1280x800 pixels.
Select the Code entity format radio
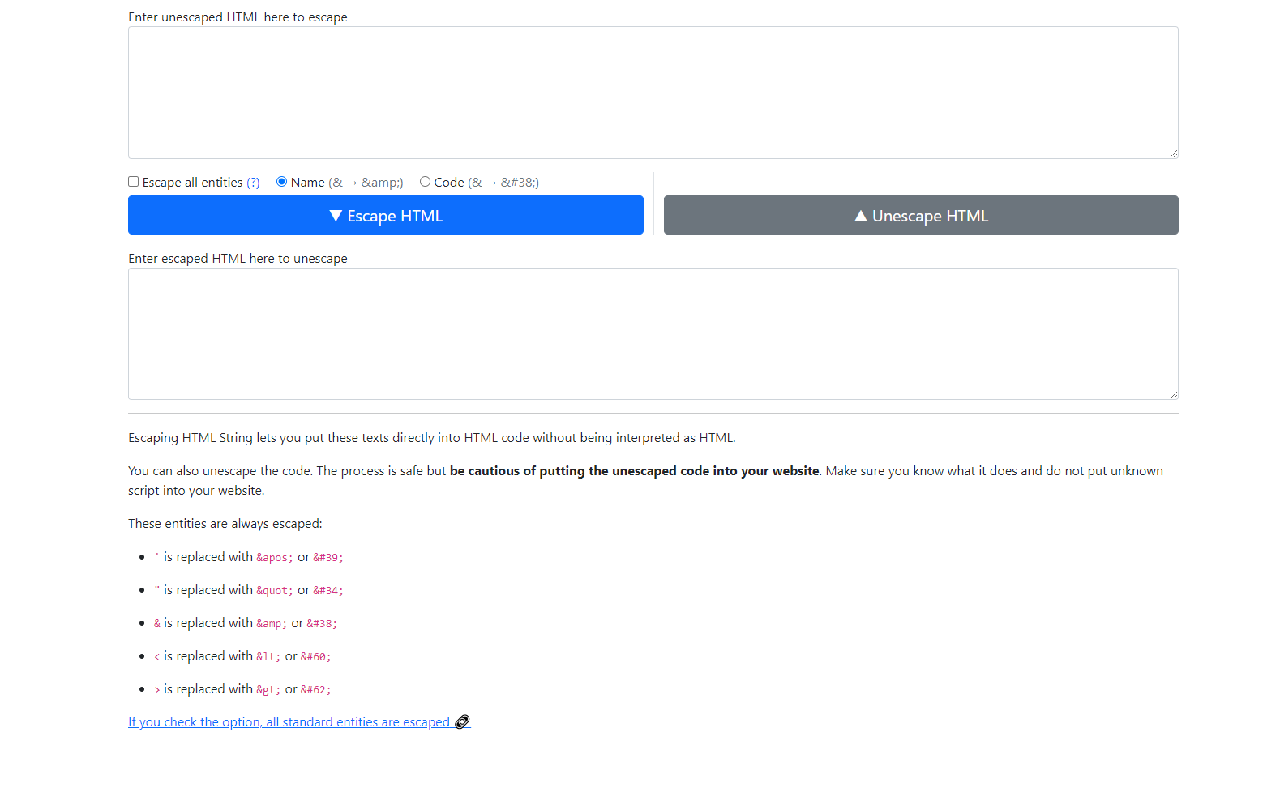425,182
